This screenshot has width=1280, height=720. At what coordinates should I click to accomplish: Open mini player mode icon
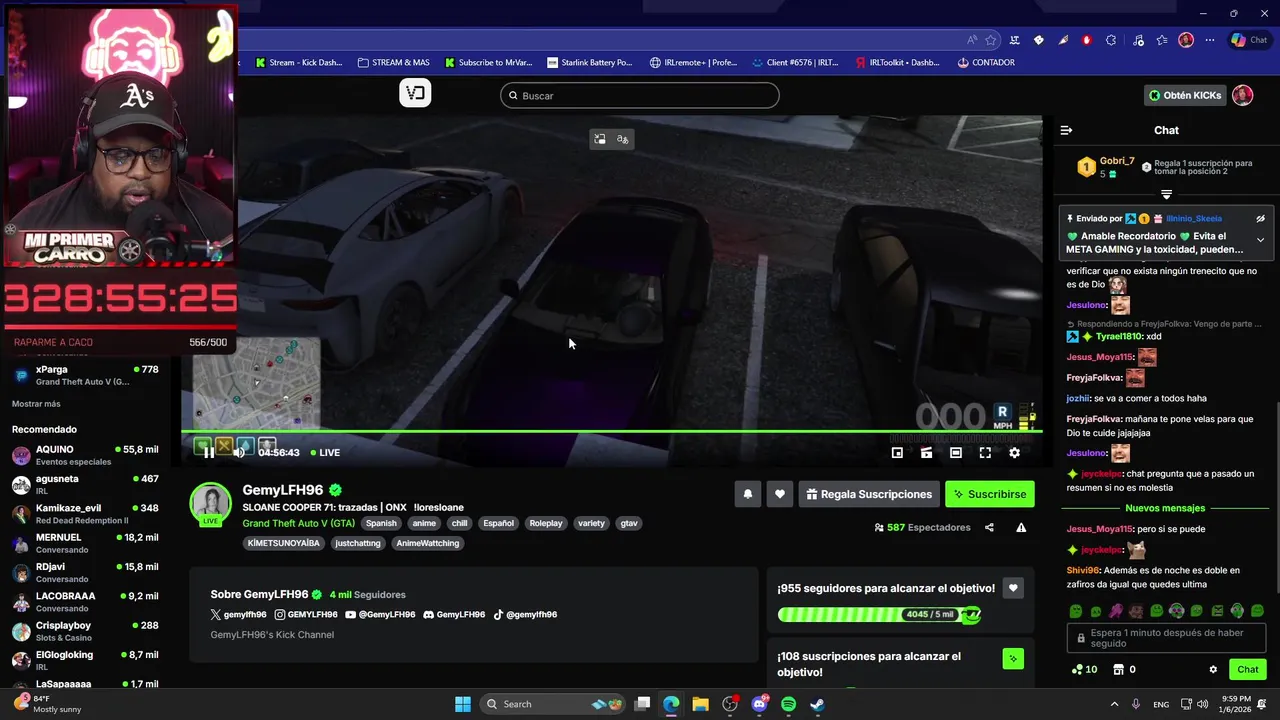point(897,453)
